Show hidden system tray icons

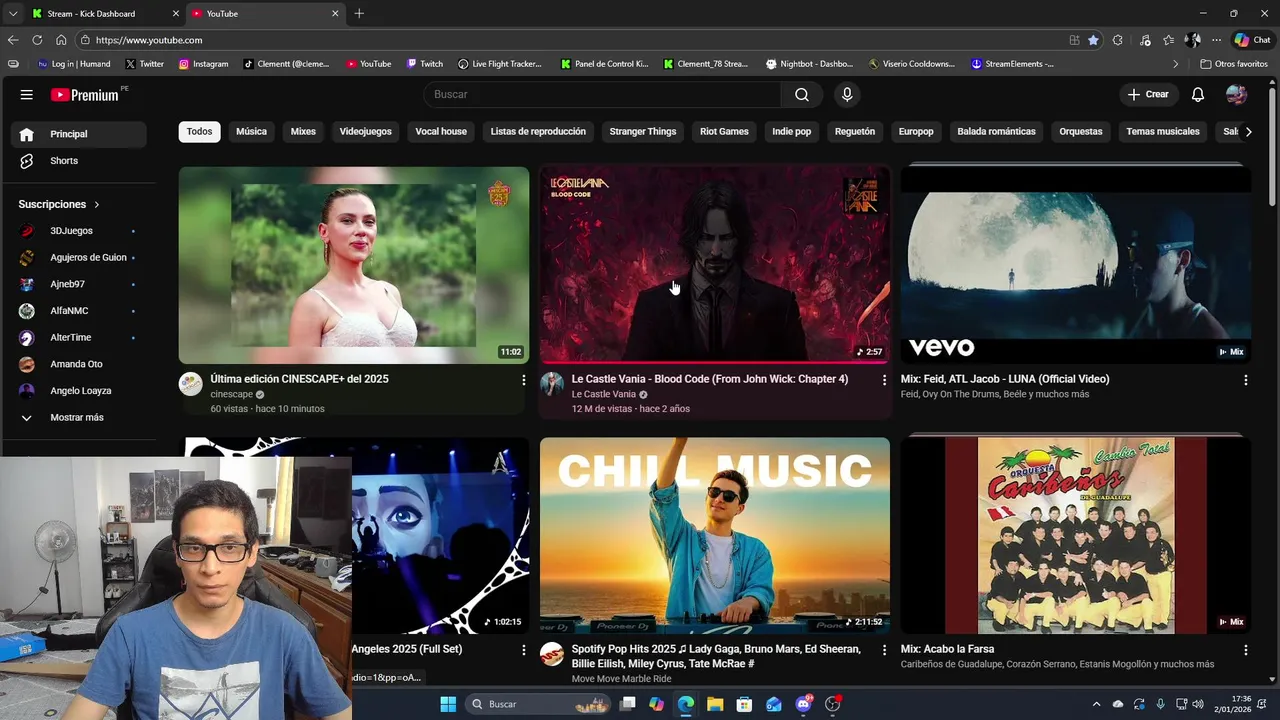[1096, 704]
